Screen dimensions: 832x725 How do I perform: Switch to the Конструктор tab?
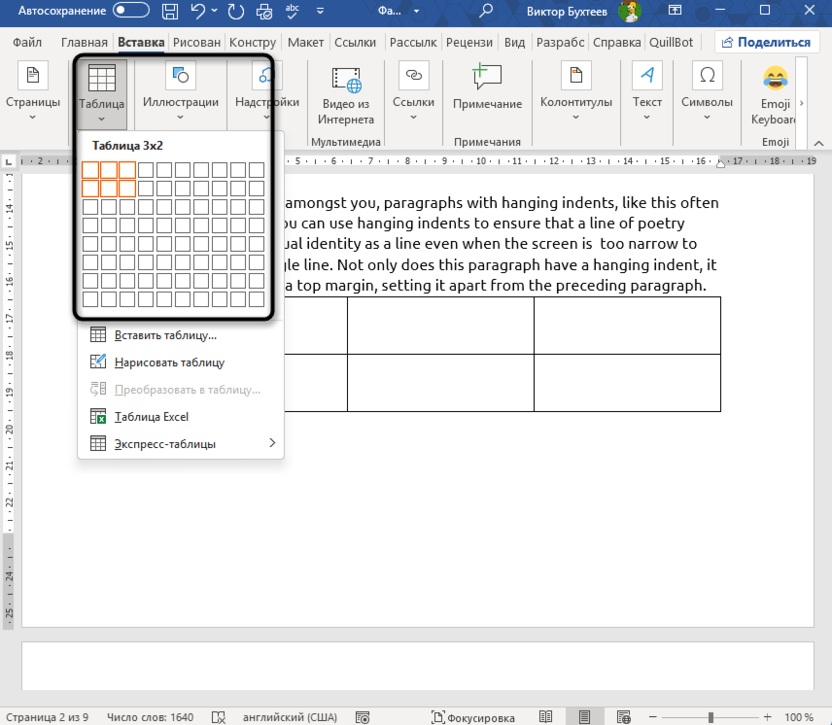253,42
